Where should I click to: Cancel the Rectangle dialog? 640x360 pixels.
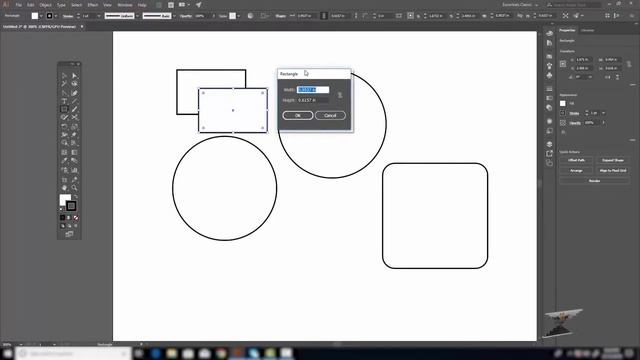(330, 116)
